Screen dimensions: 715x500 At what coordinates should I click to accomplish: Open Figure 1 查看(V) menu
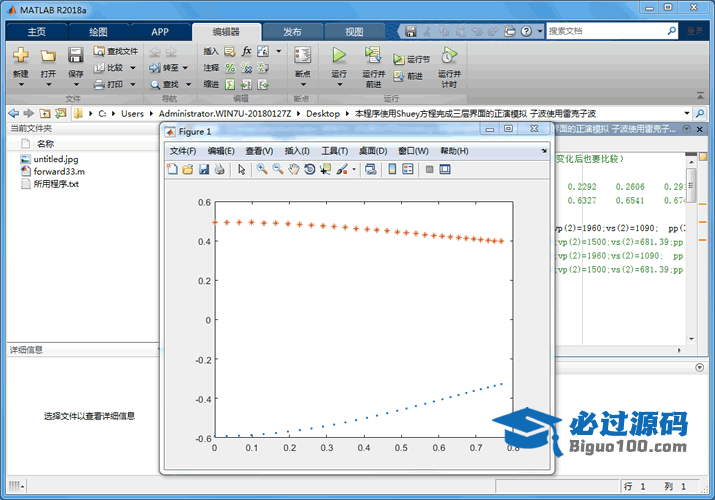[x=259, y=151]
